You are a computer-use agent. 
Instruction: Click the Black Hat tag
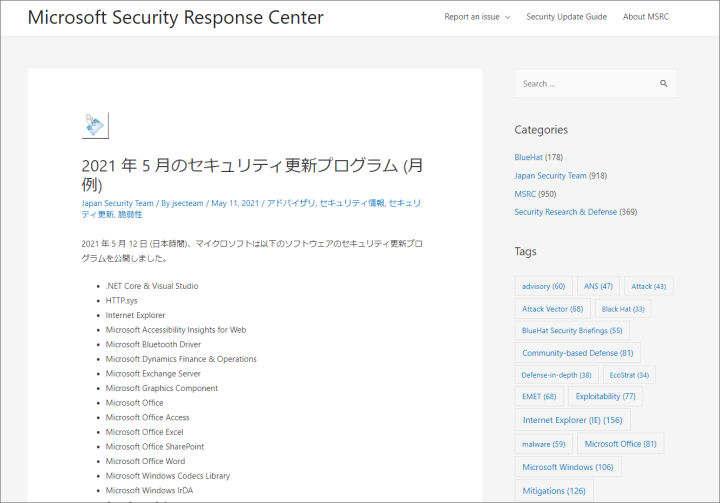tap(622, 309)
